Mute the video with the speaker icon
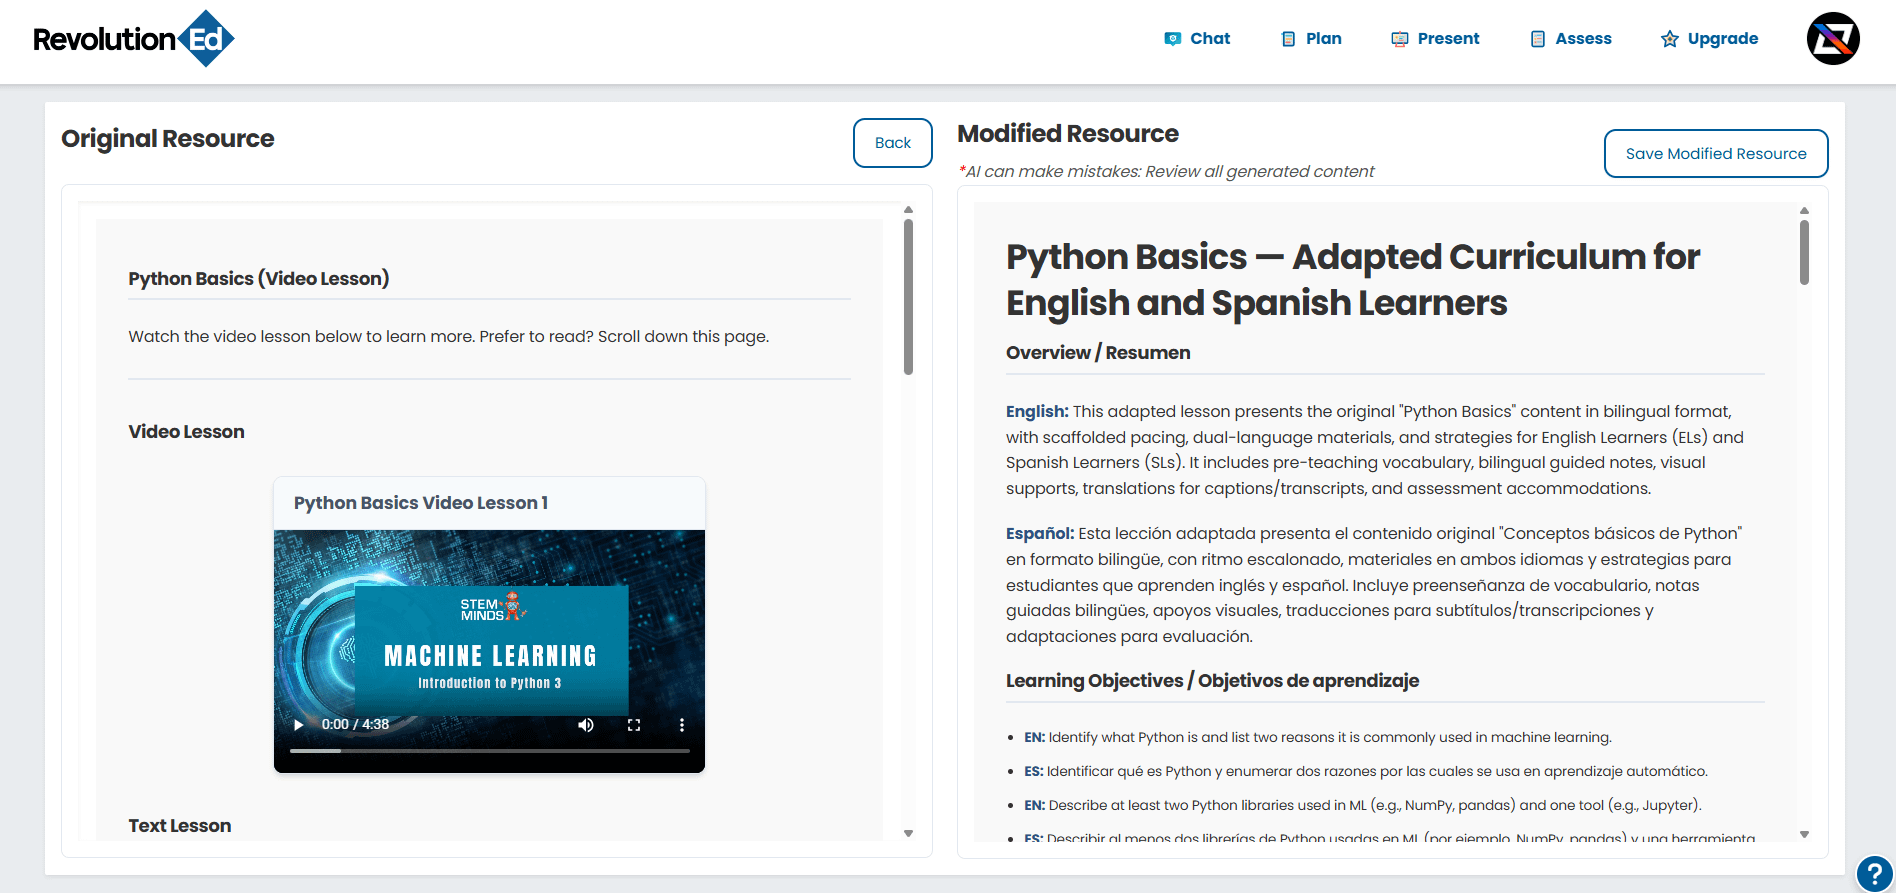The height and width of the screenshot is (893, 1896). [x=586, y=725]
